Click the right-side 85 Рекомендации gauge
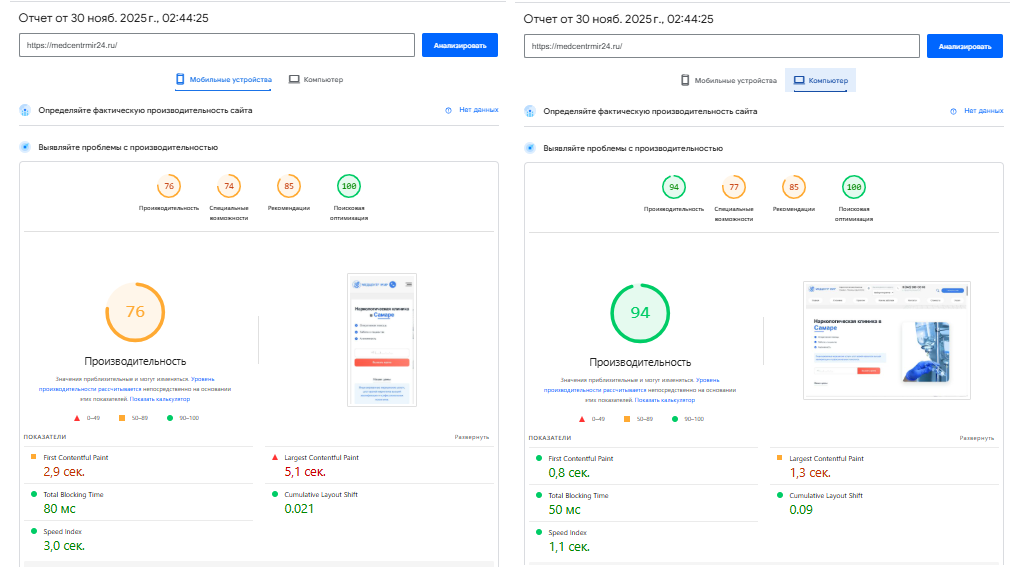Screen dimensions: 1024x567 [x=793, y=187]
